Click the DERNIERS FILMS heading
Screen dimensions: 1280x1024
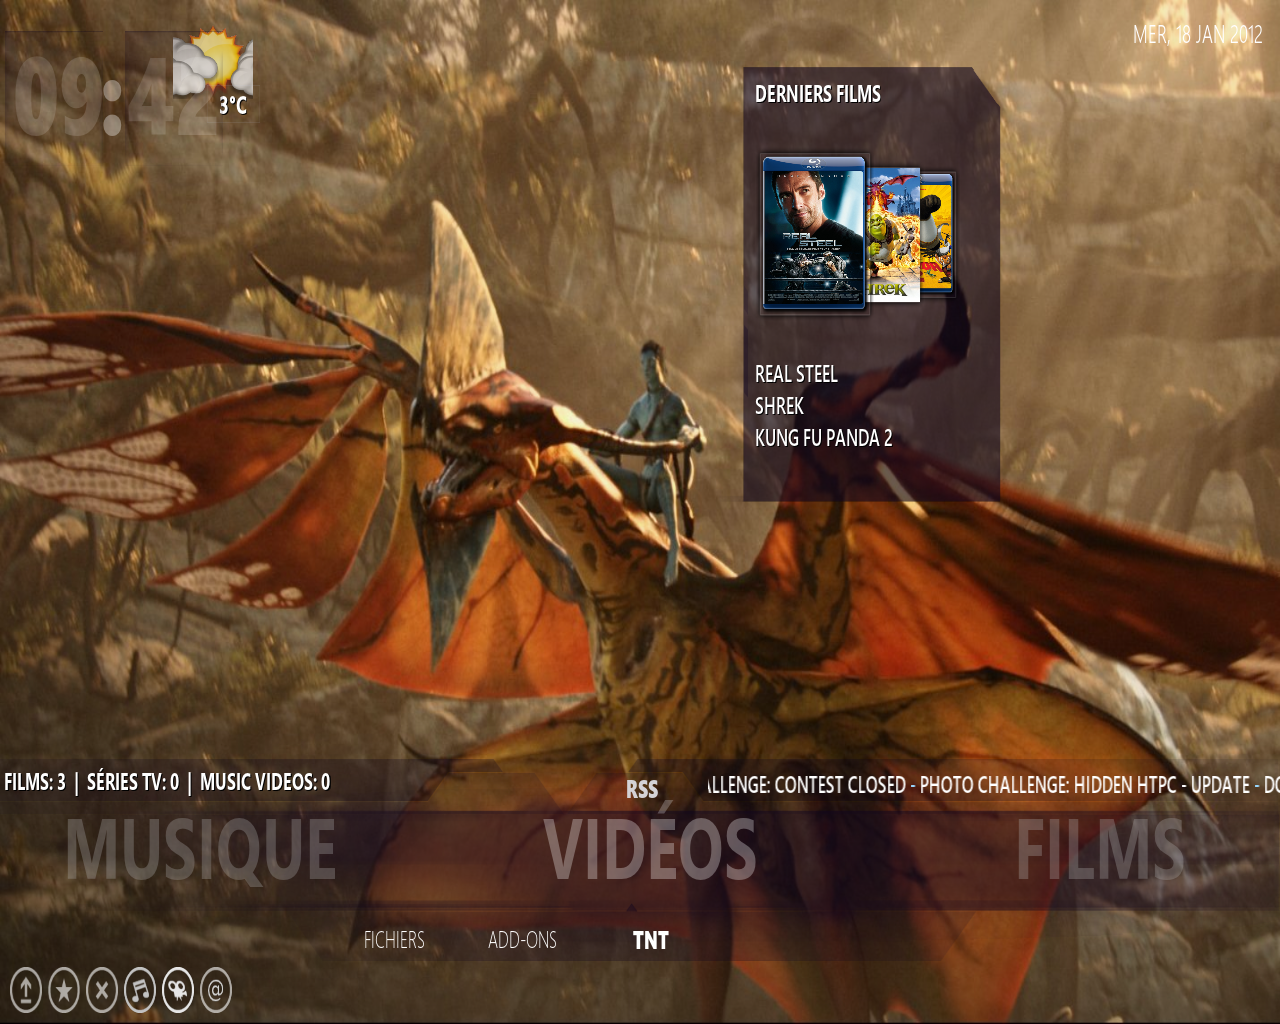(x=817, y=94)
